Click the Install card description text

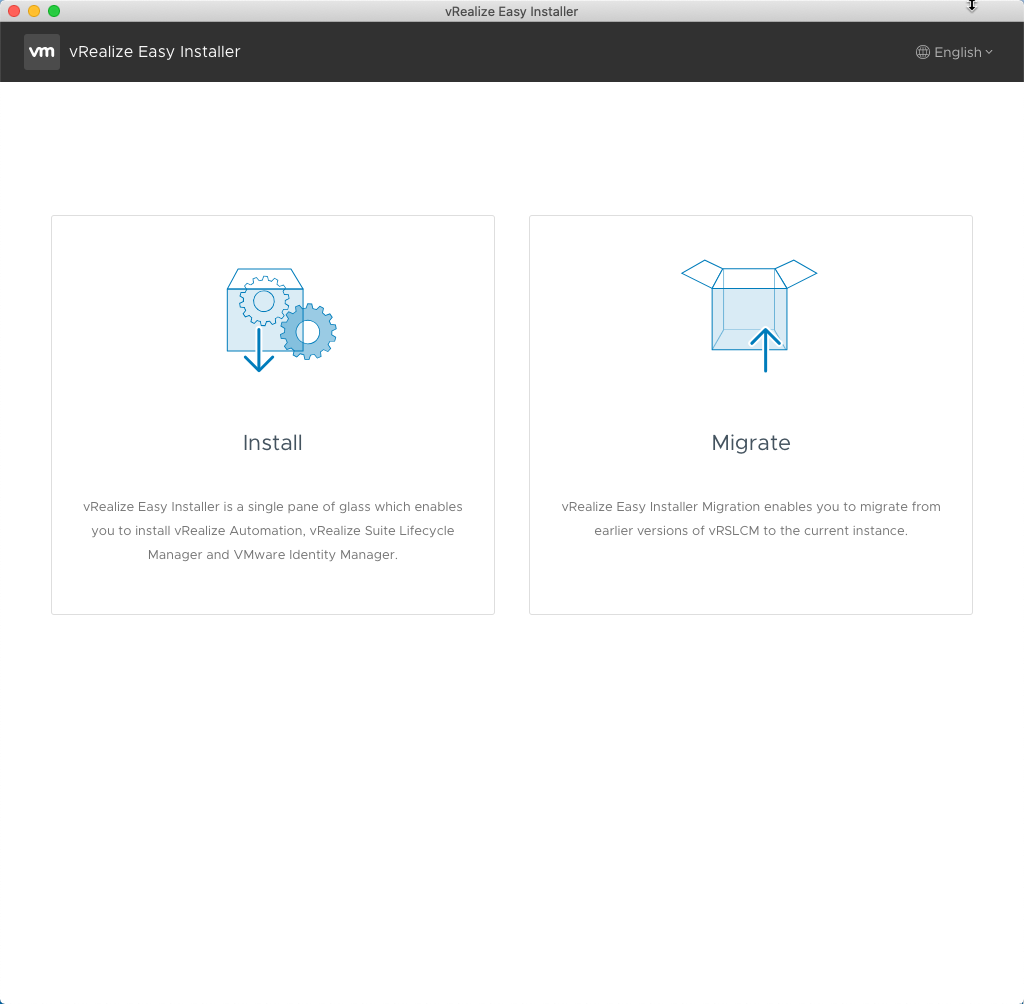point(272,530)
